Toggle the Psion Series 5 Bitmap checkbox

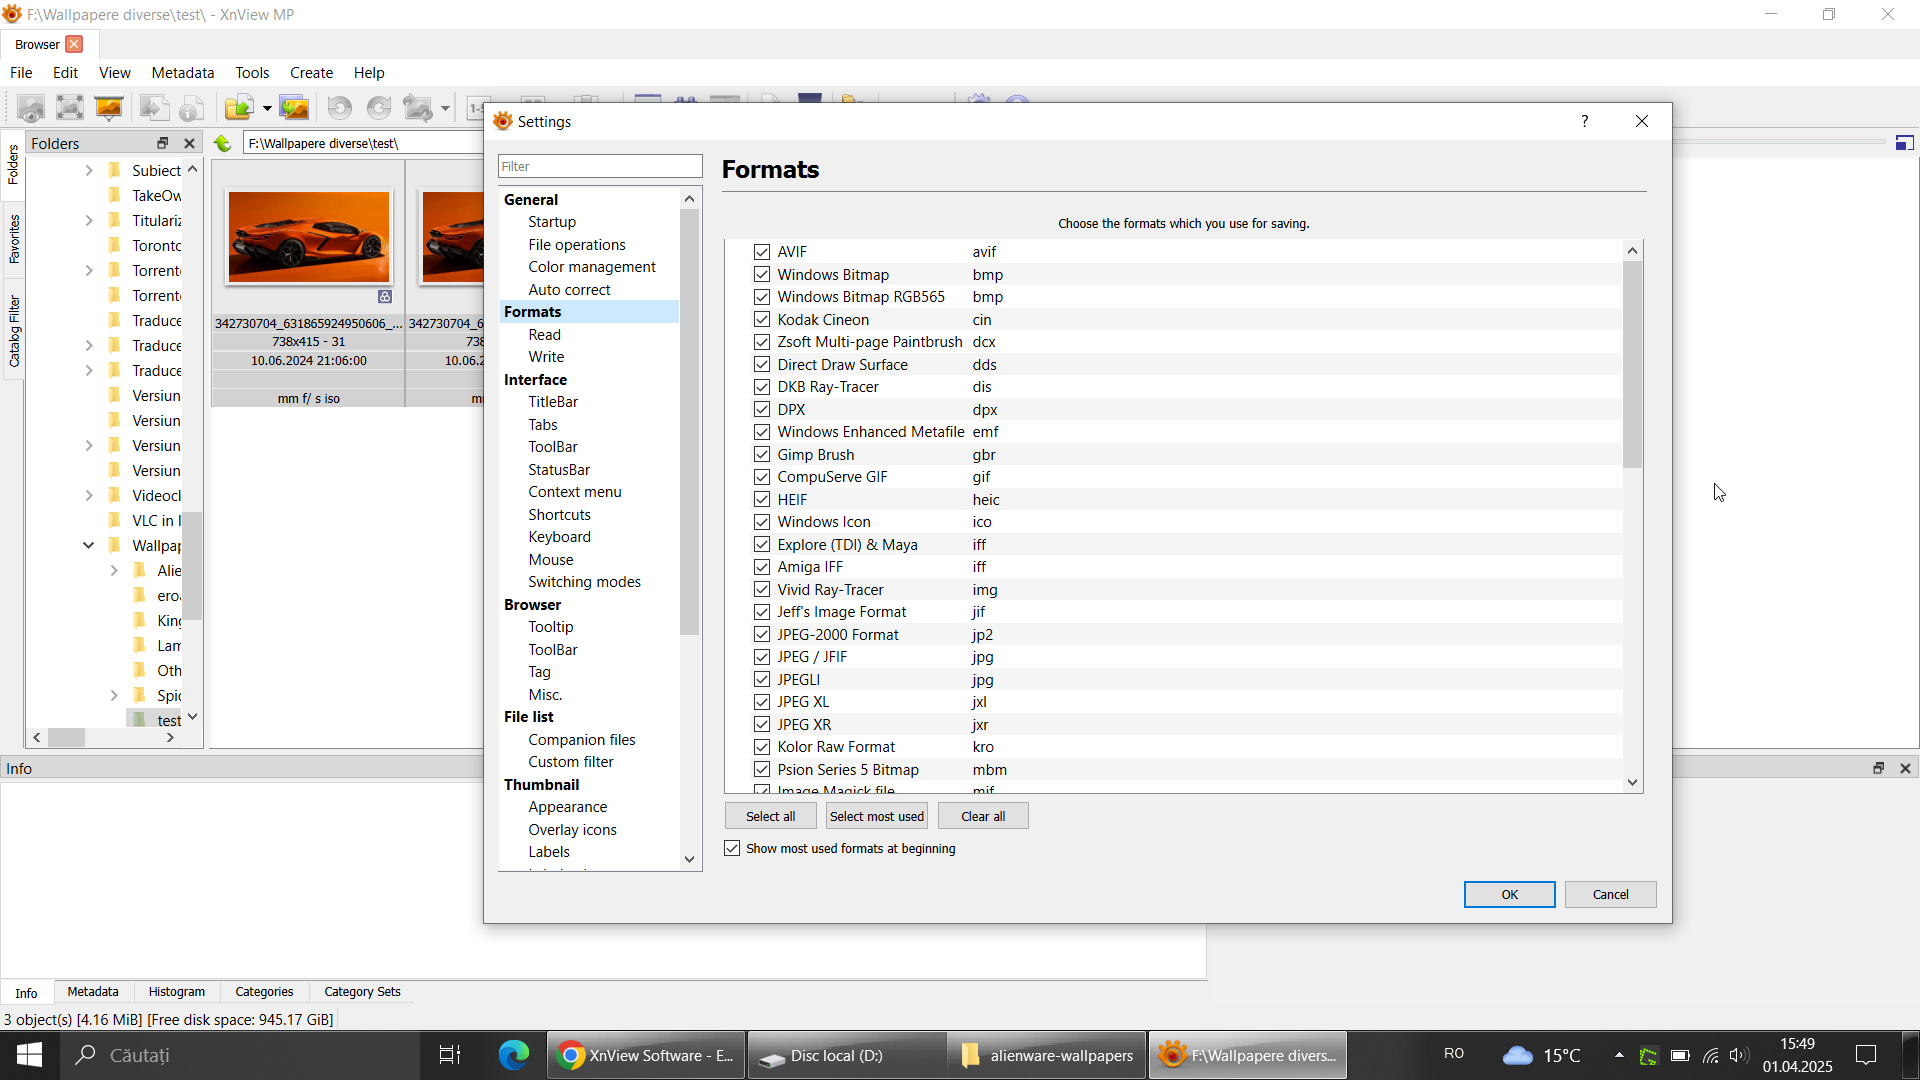point(762,770)
